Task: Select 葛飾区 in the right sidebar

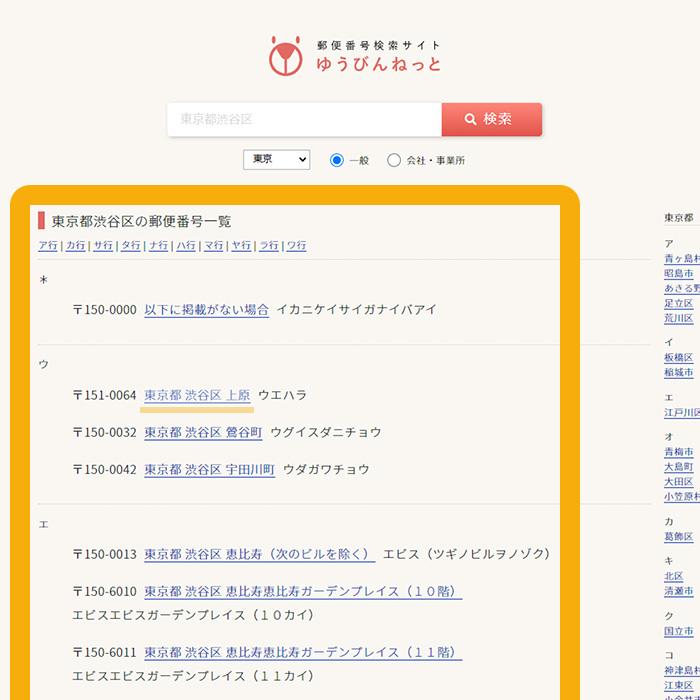Action: [679, 537]
